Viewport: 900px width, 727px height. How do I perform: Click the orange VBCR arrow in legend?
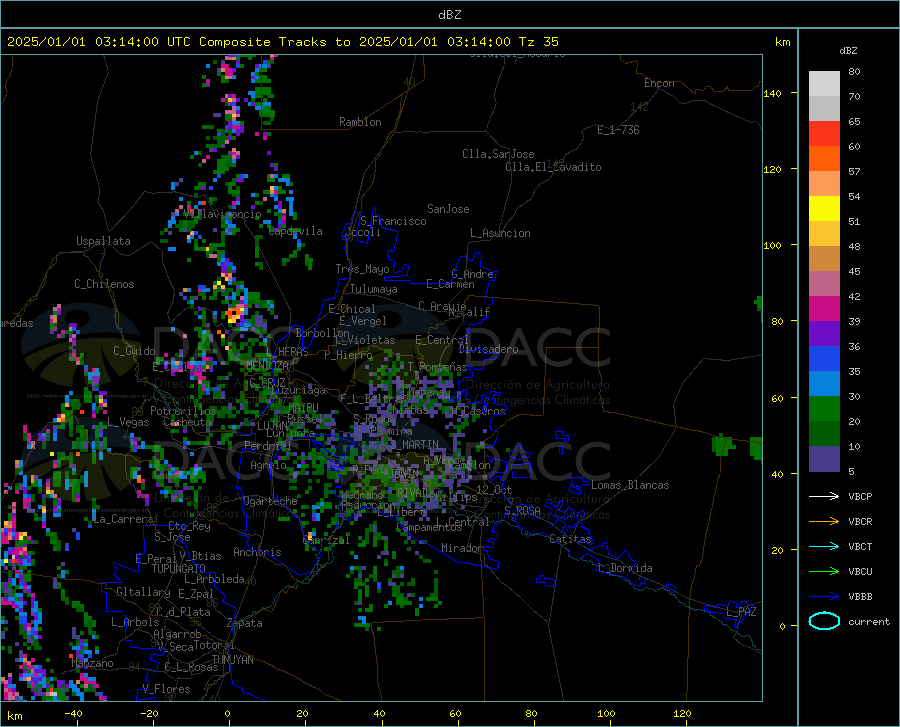[824, 522]
